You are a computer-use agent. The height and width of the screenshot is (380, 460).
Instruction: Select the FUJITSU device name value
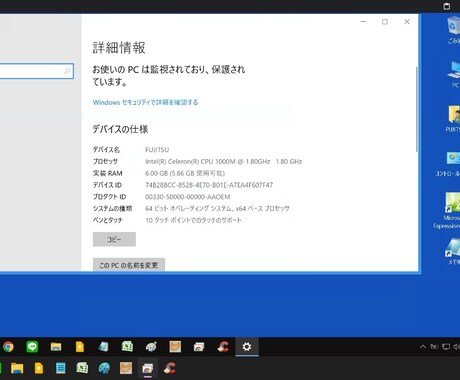coord(157,150)
